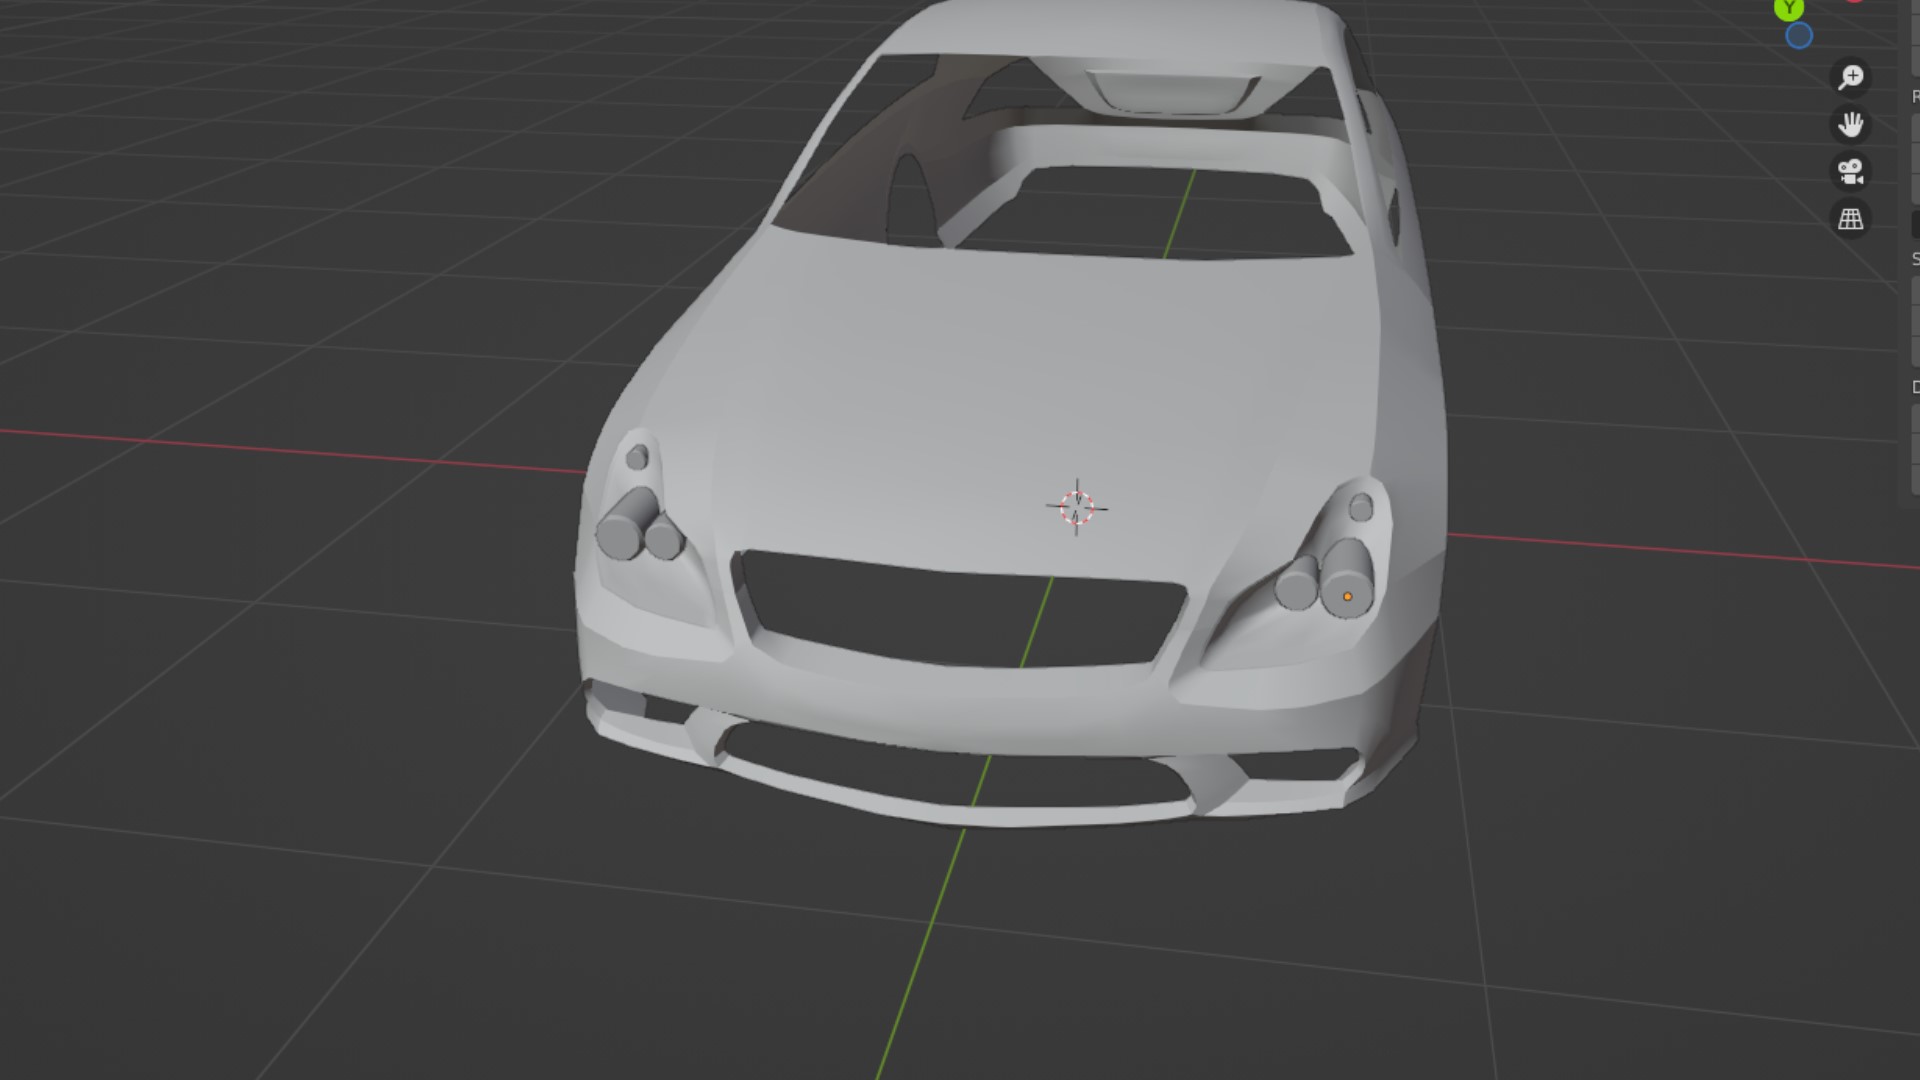Click the green Y axis gizmo ball
Image resolution: width=1920 pixels, height=1080 pixels.
[x=1789, y=9]
